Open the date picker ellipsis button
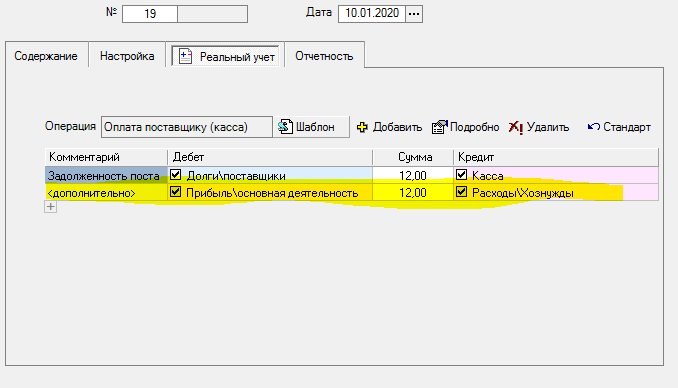The height and width of the screenshot is (388, 678). 414,14
